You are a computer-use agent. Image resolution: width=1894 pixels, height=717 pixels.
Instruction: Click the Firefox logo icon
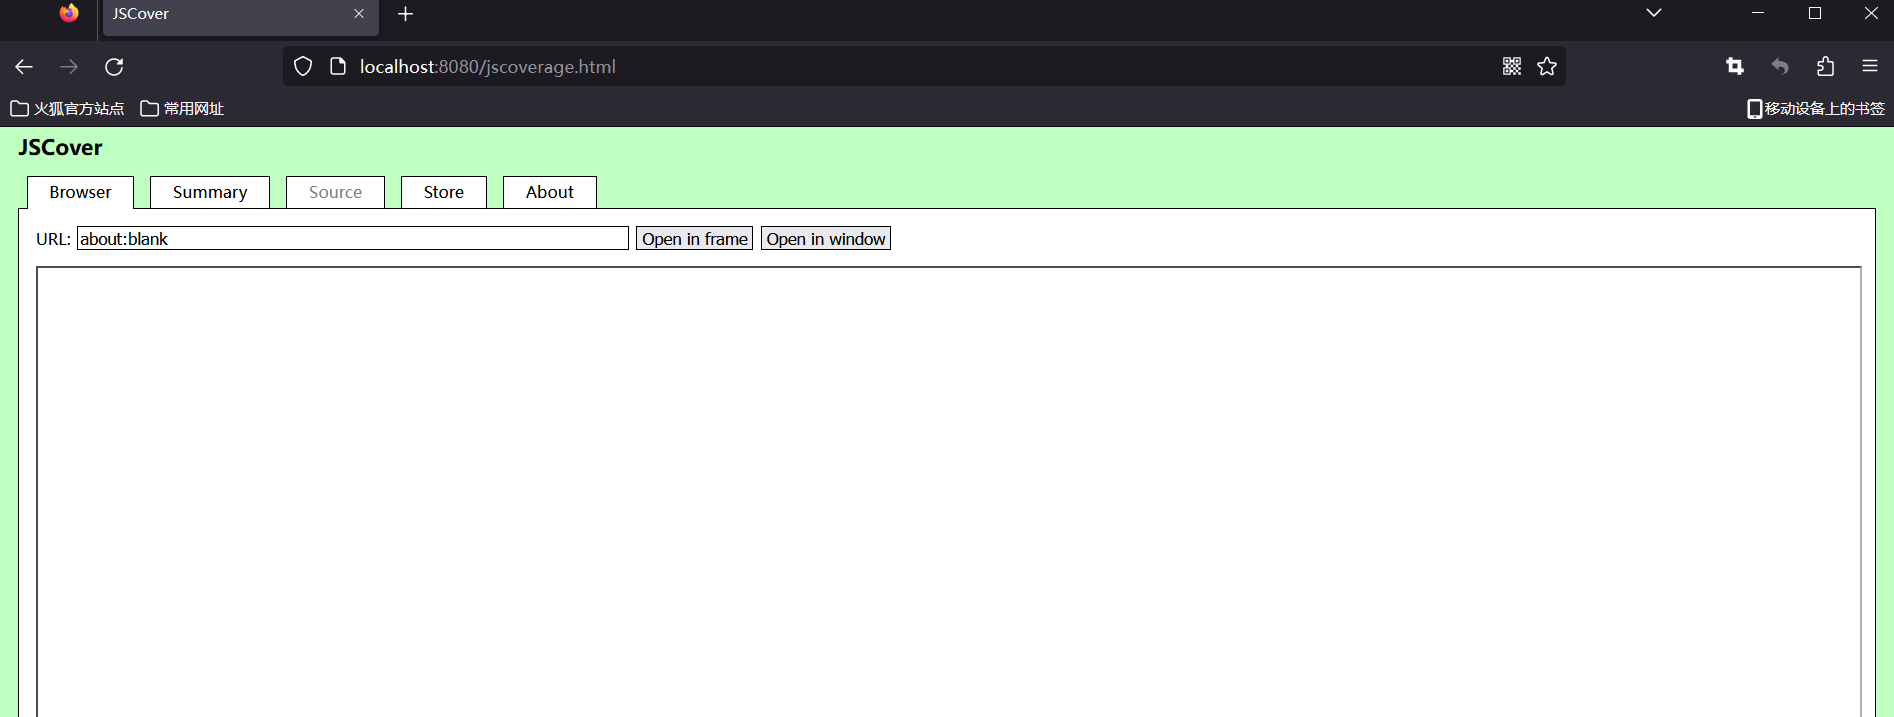69,13
